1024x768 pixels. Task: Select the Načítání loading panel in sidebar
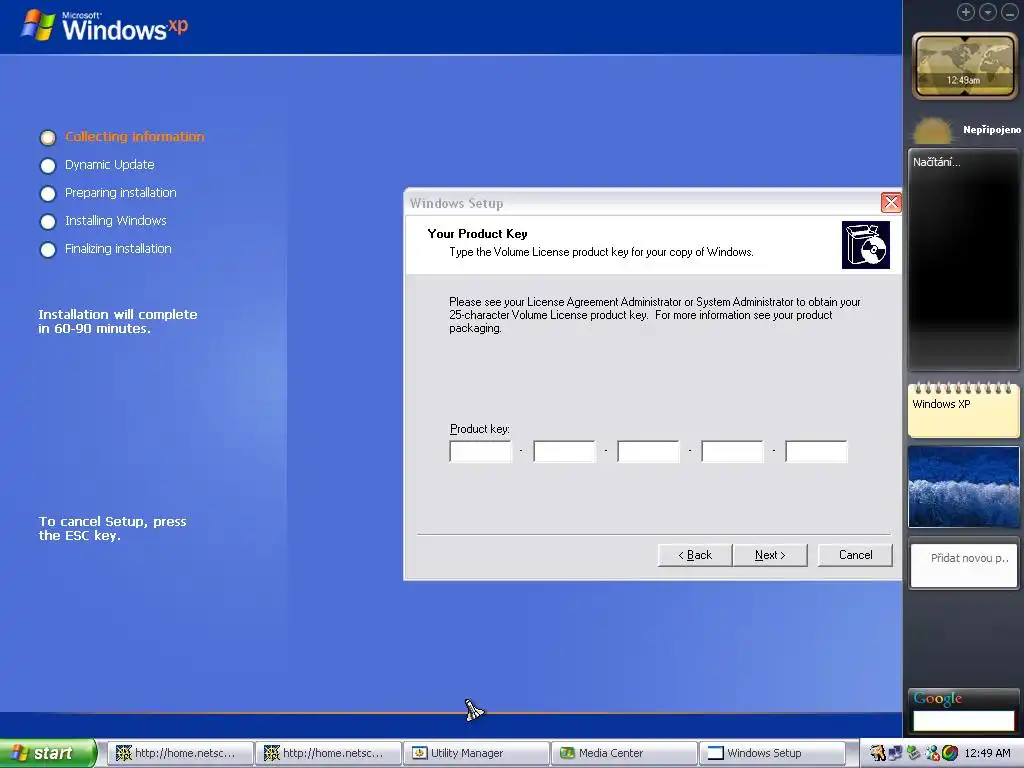[x=963, y=260]
